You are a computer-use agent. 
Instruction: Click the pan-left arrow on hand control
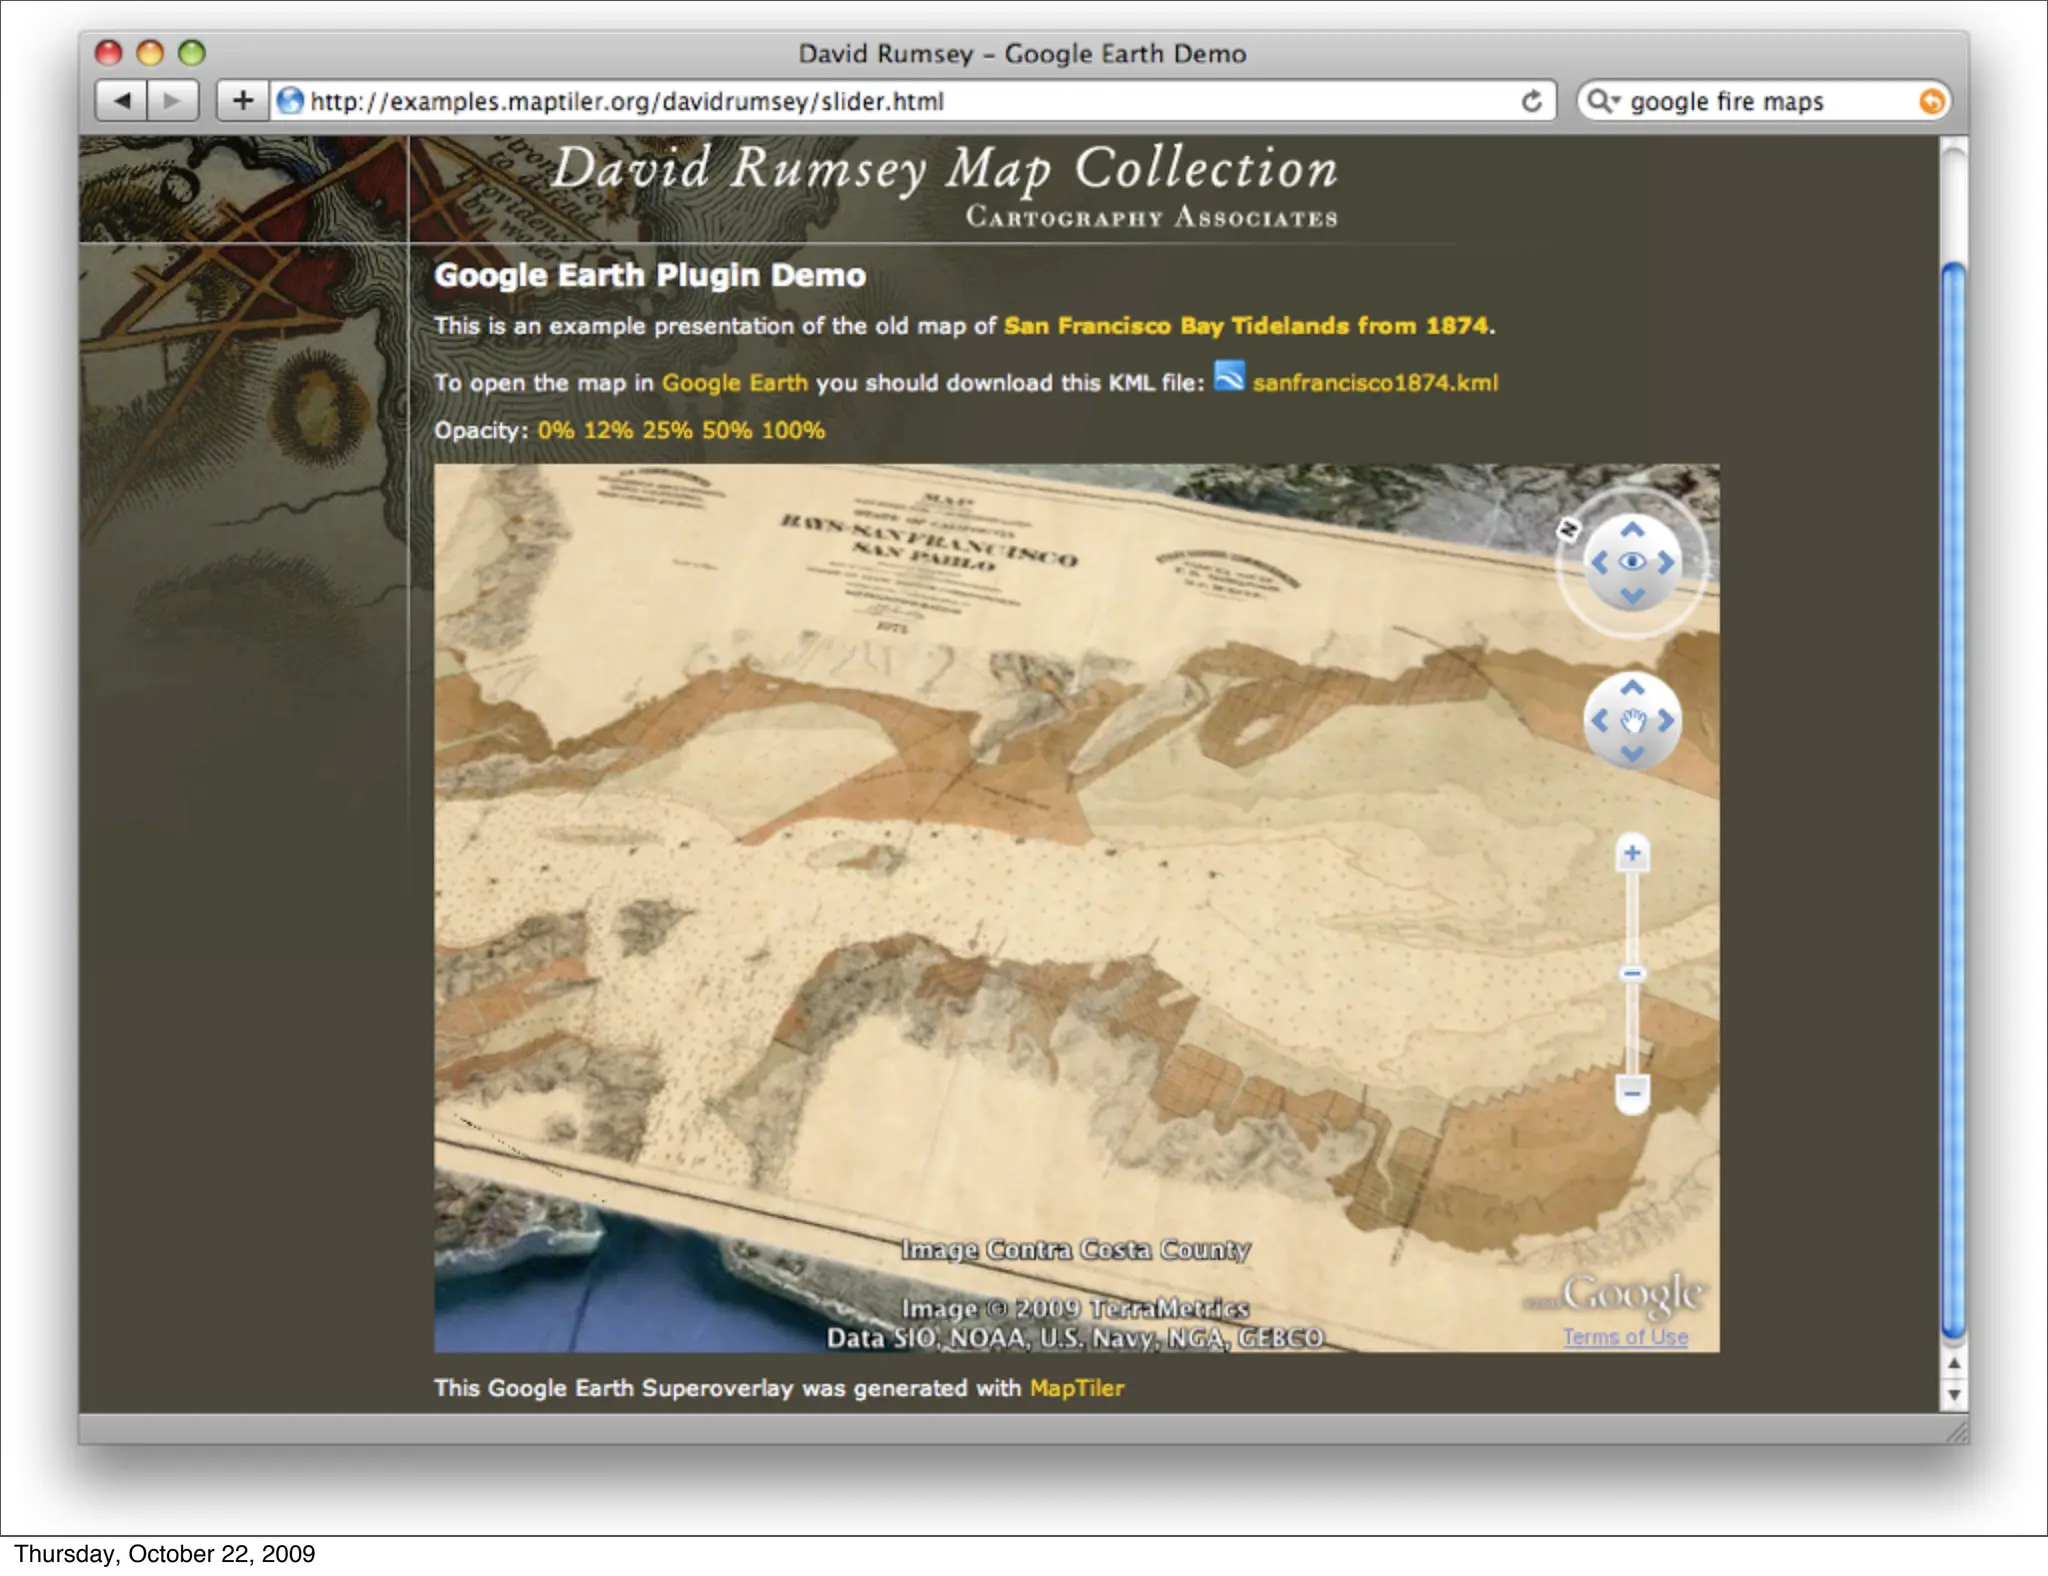[x=1599, y=720]
